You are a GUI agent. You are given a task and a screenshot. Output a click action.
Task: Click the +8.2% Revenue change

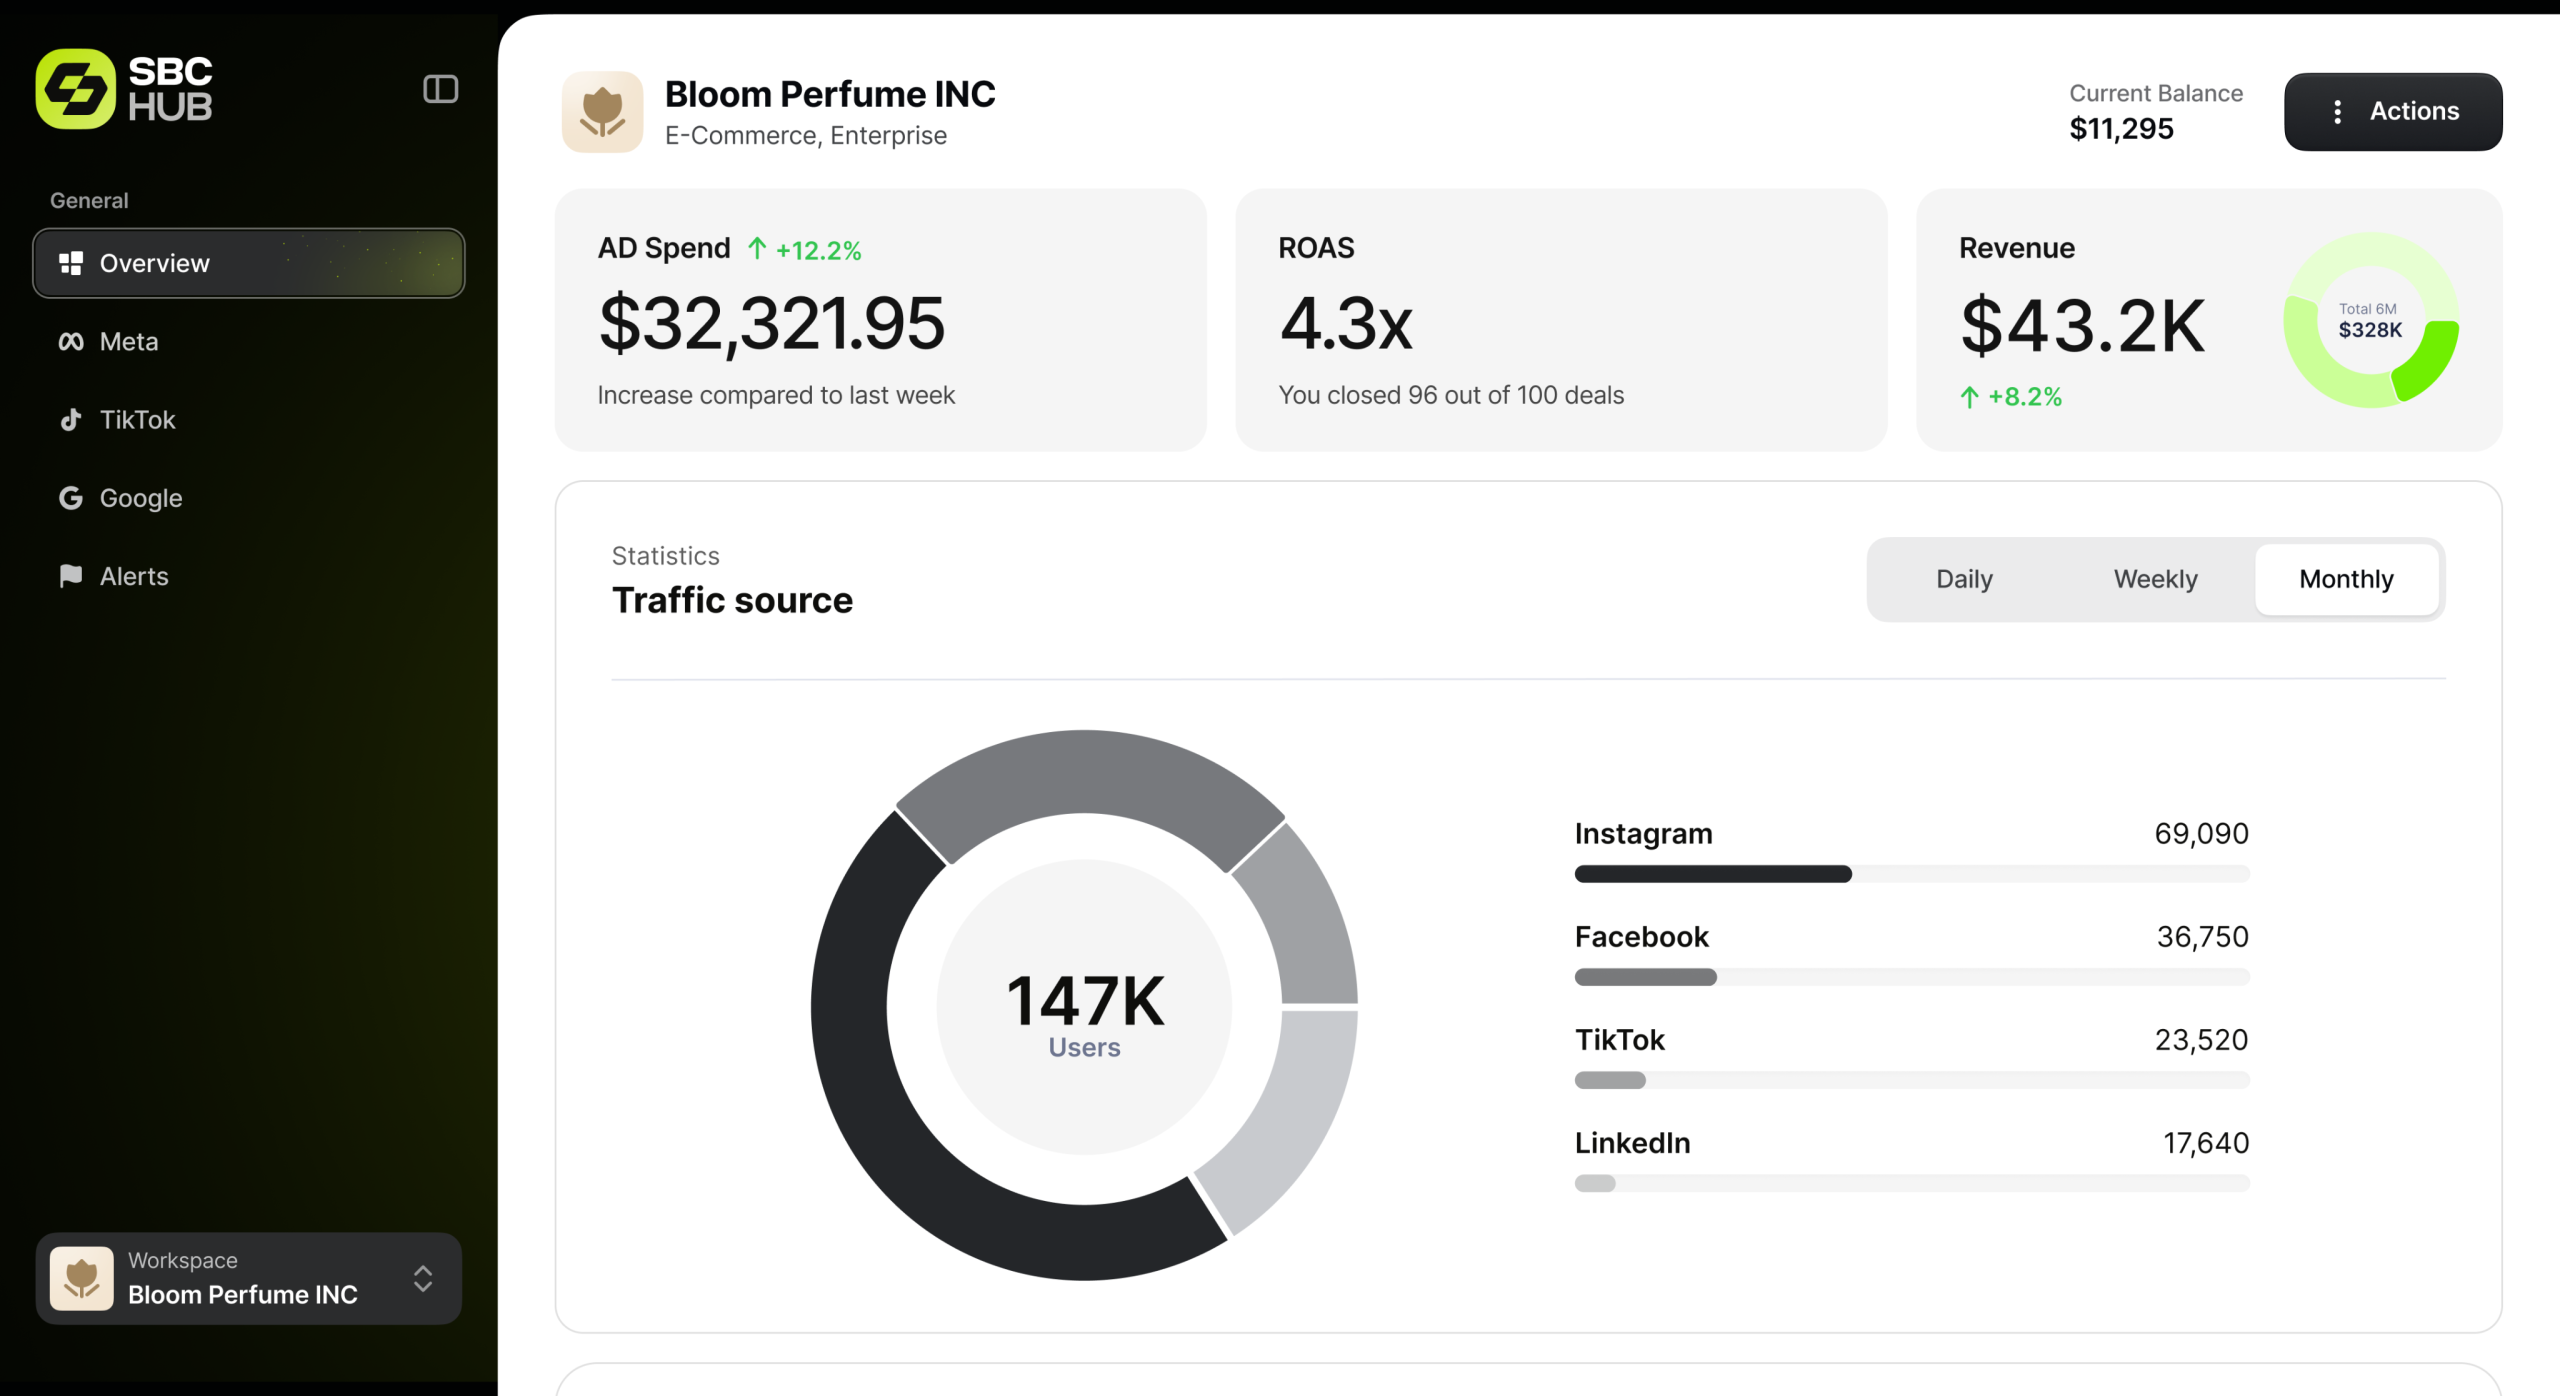pos(2025,397)
